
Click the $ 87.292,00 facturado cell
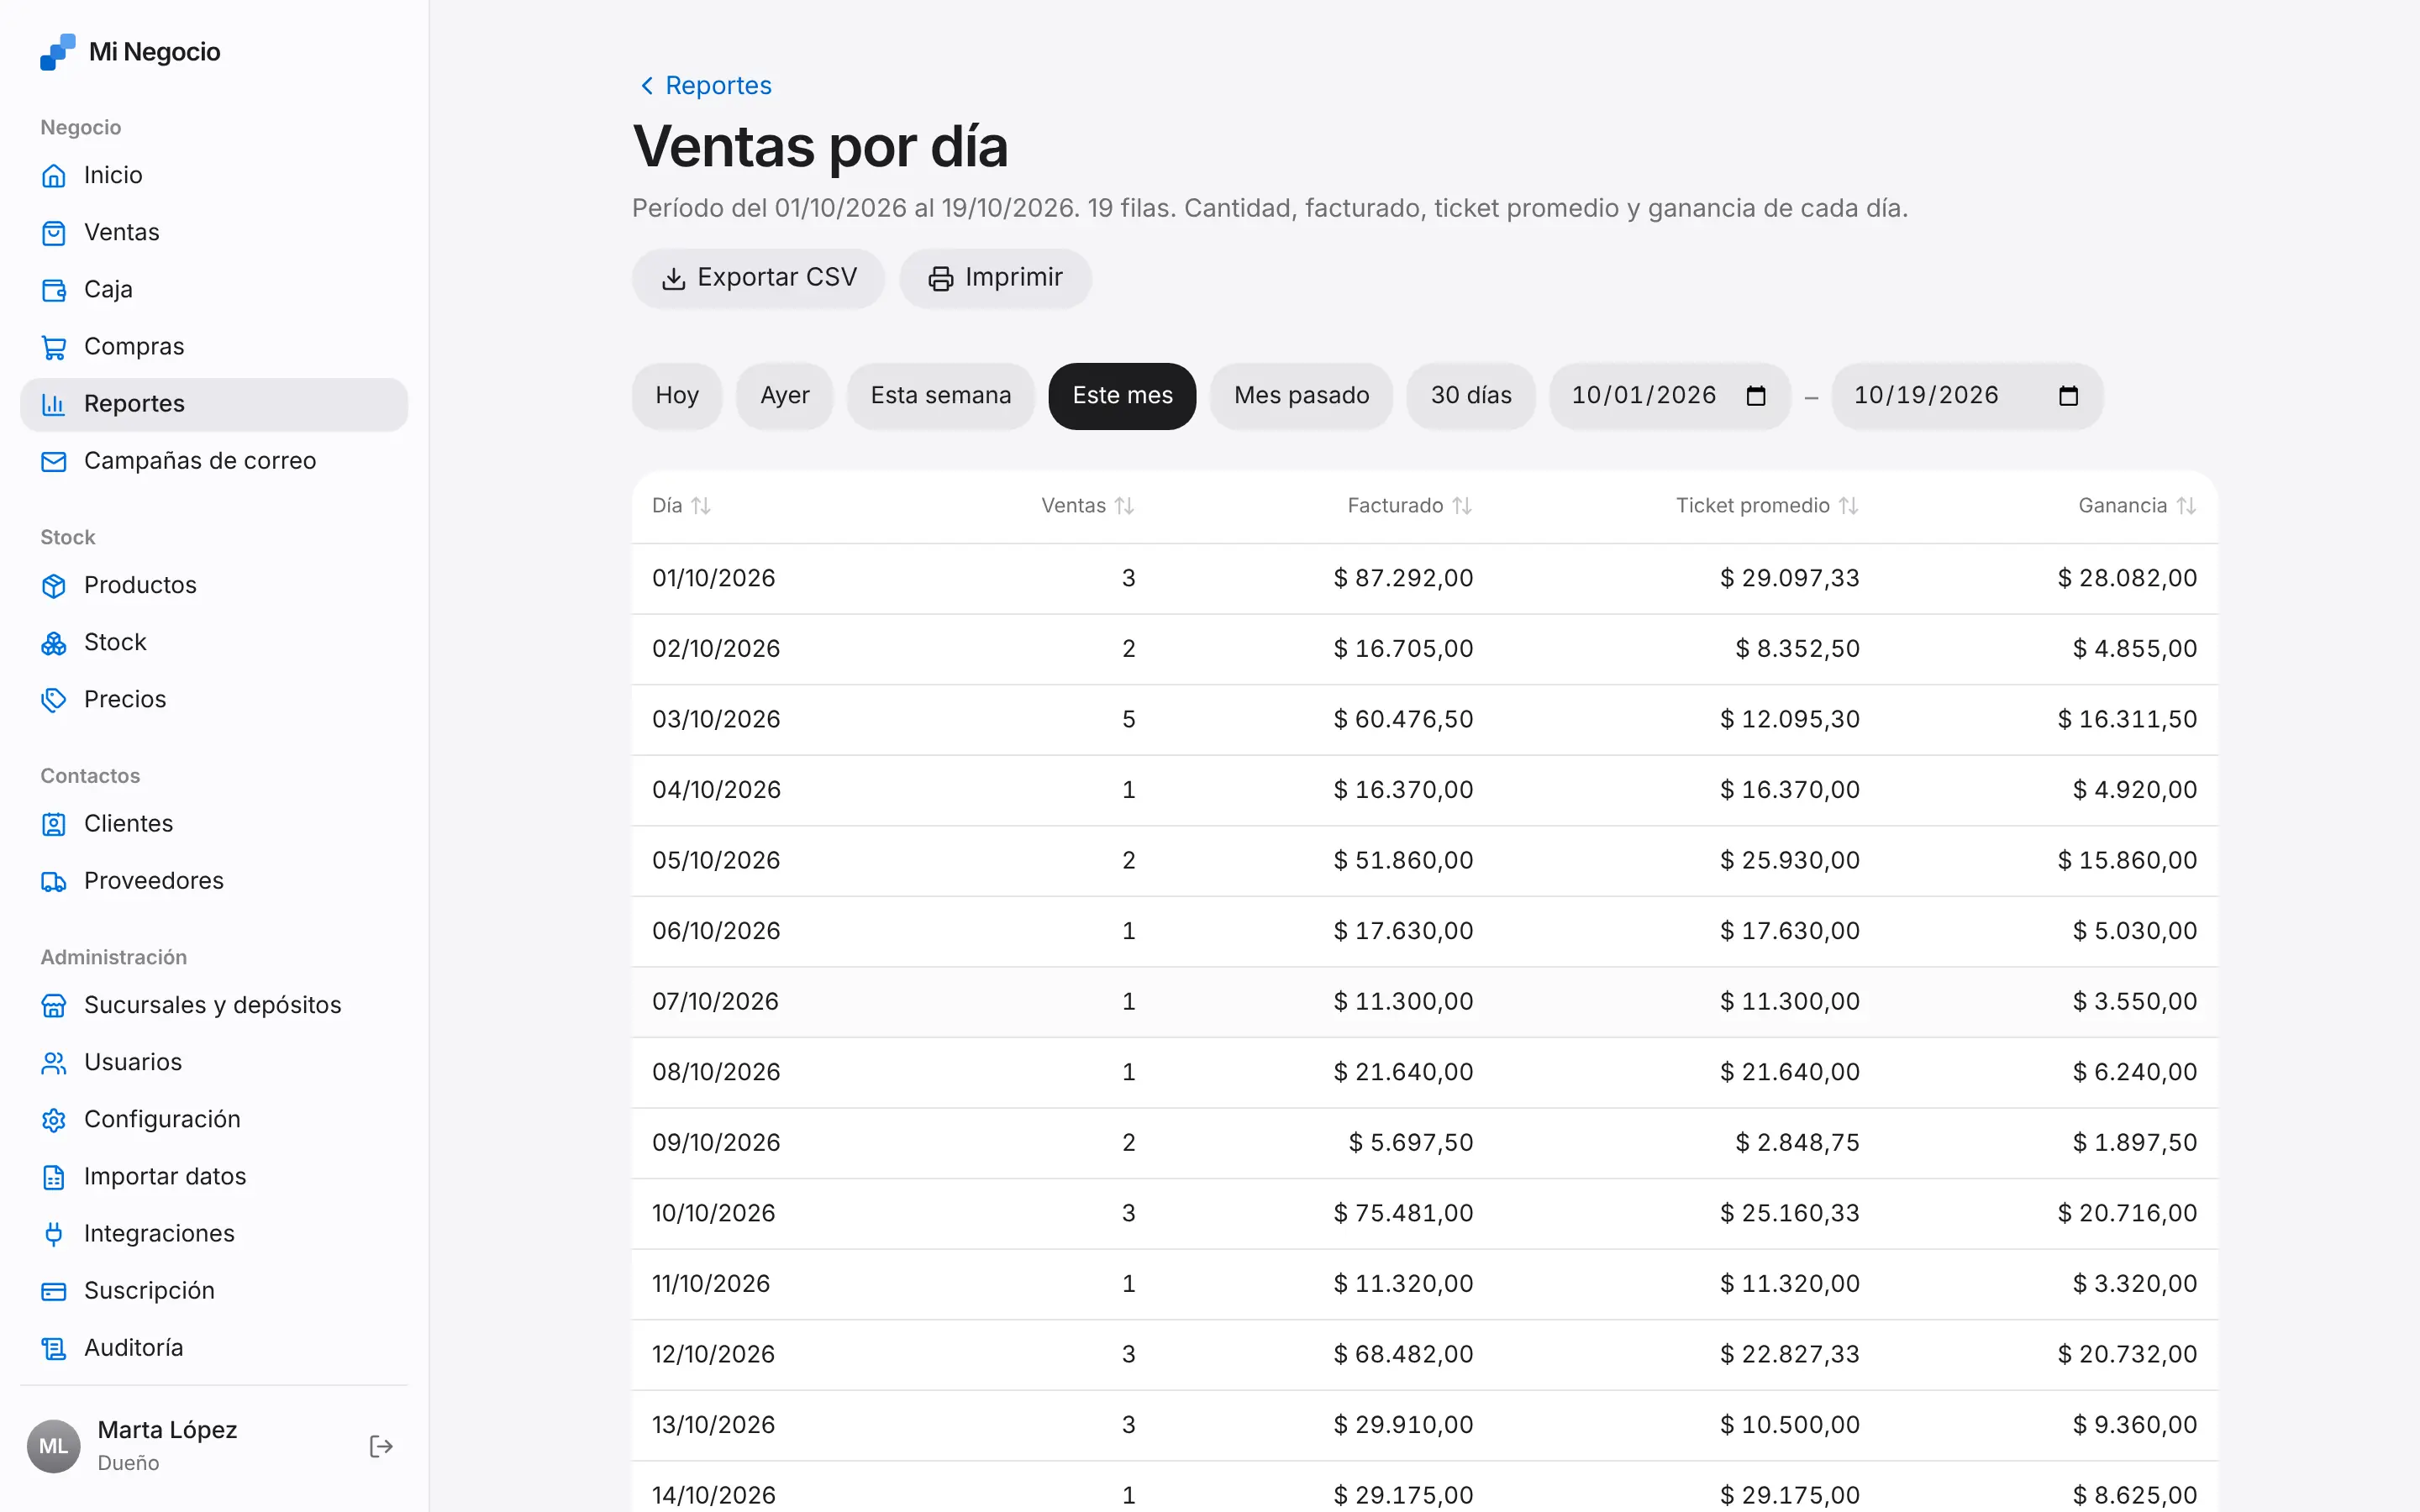[x=1403, y=578]
